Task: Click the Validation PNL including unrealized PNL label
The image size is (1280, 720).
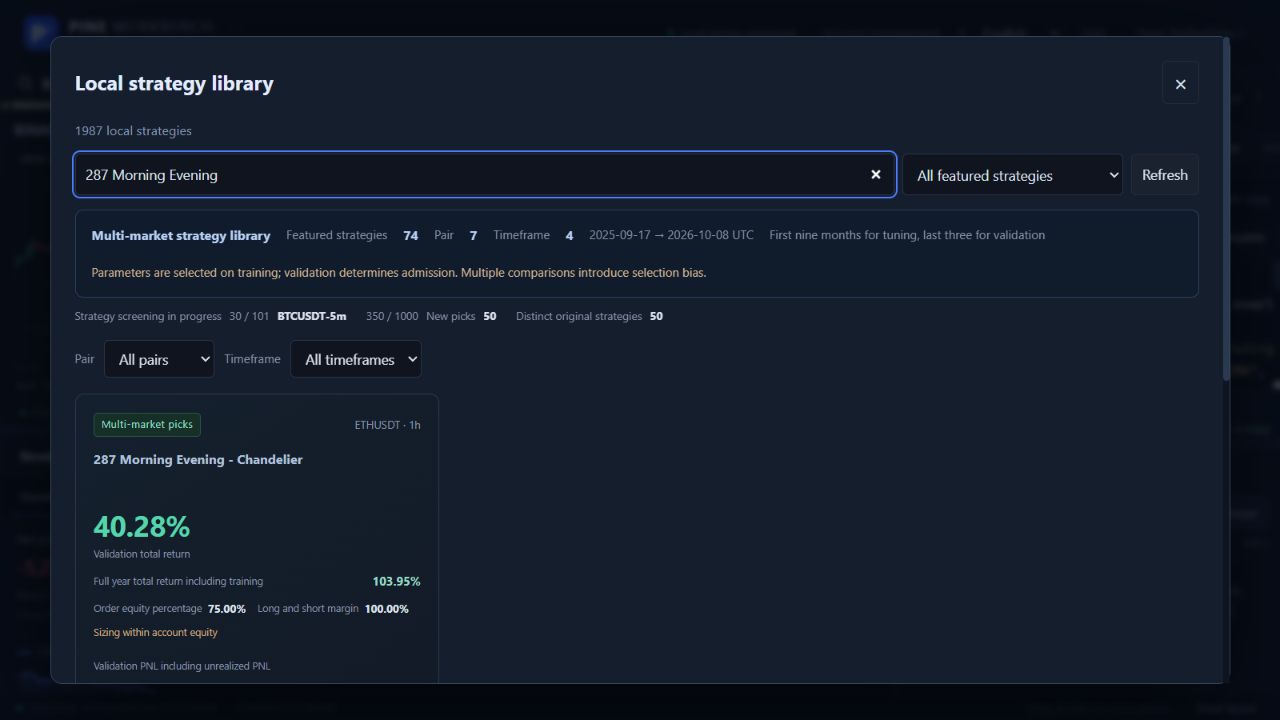Action: tap(182, 666)
